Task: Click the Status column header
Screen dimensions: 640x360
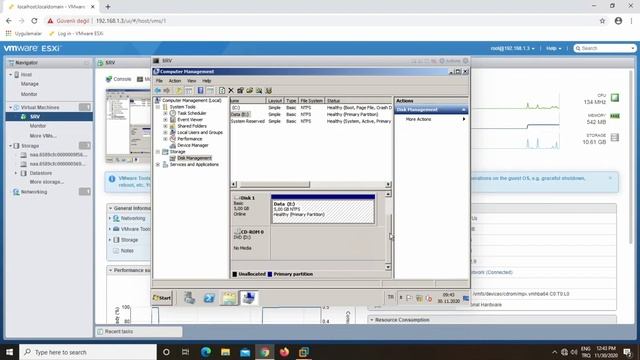Action: [x=358, y=100]
